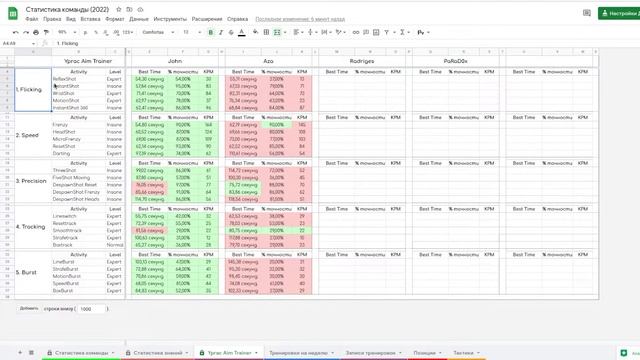The image size is (640, 360).
Task: Select the Rodriges header cell
Action: (x=362, y=61)
